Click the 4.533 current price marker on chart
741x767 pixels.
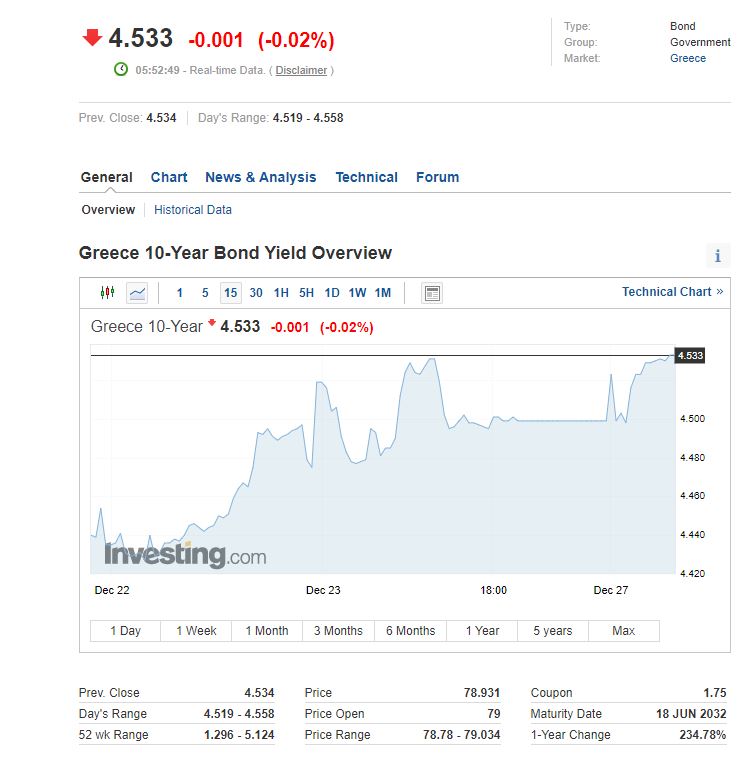coord(690,356)
